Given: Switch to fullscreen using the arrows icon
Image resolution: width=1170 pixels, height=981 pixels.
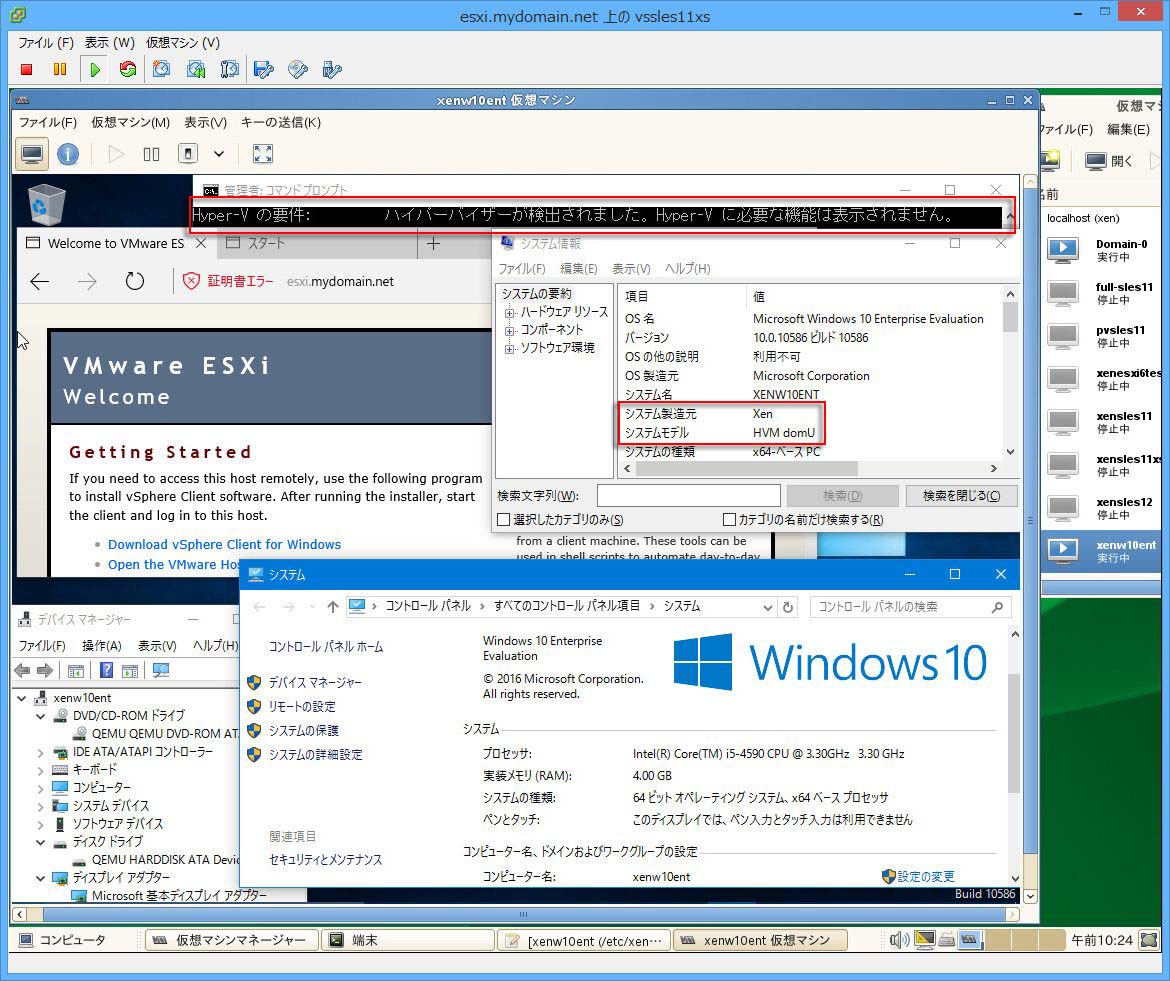Looking at the screenshot, I should [x=263, y=154].
